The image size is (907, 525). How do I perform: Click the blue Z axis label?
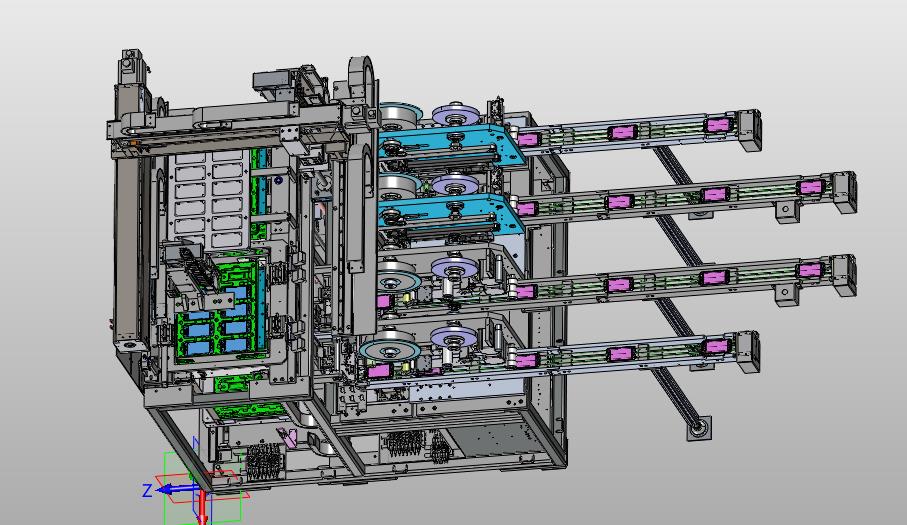pyautogui.click(x=147, y=491)
